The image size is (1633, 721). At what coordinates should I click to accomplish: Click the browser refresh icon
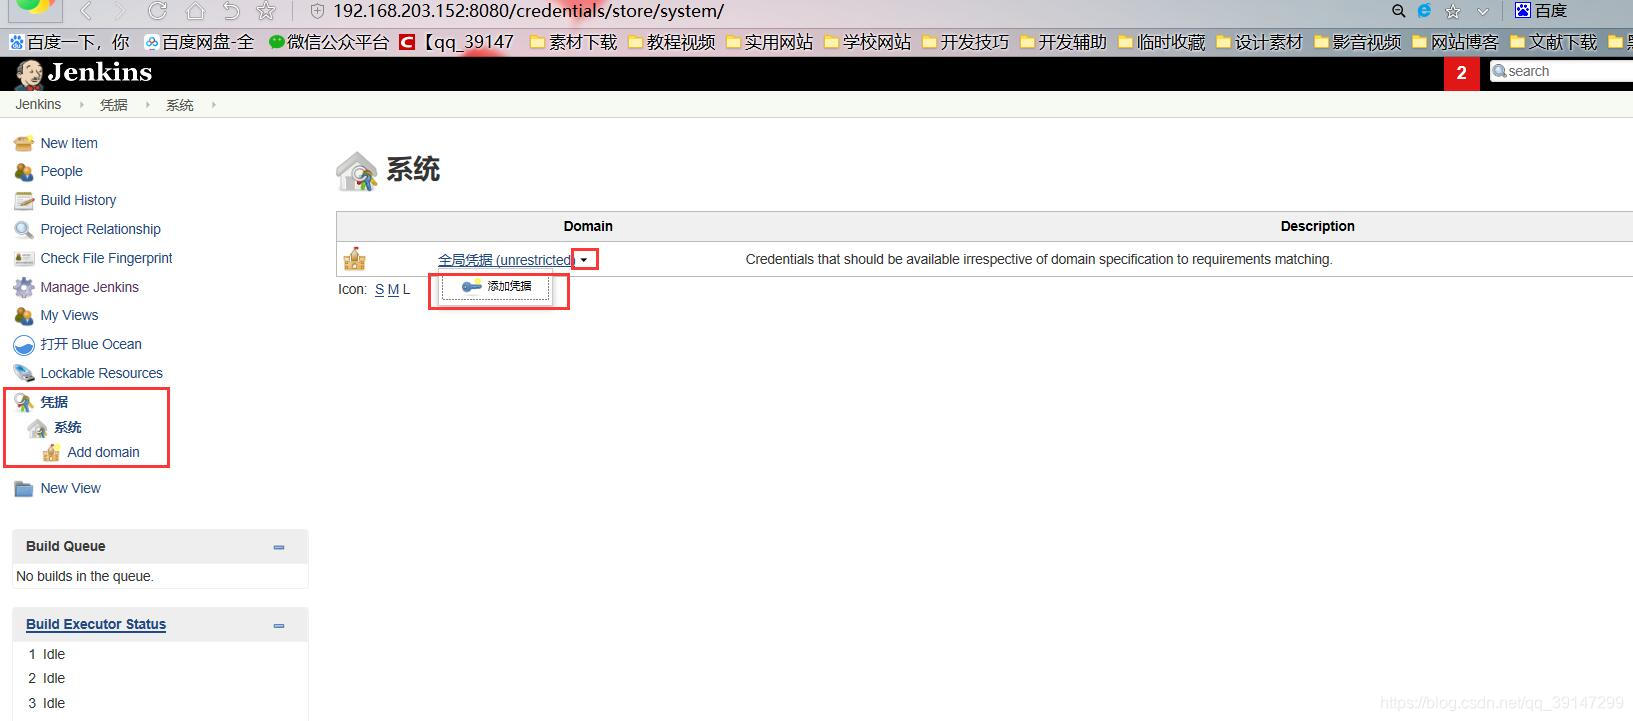click(x=157, y=11)
